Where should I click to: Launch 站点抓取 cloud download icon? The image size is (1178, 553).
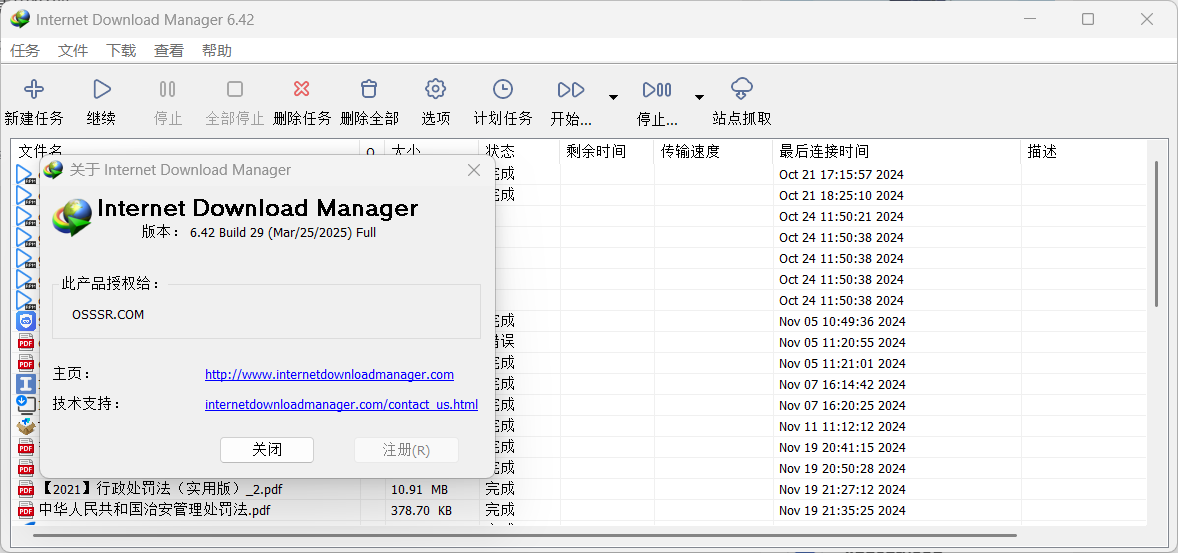click(742, 89)
